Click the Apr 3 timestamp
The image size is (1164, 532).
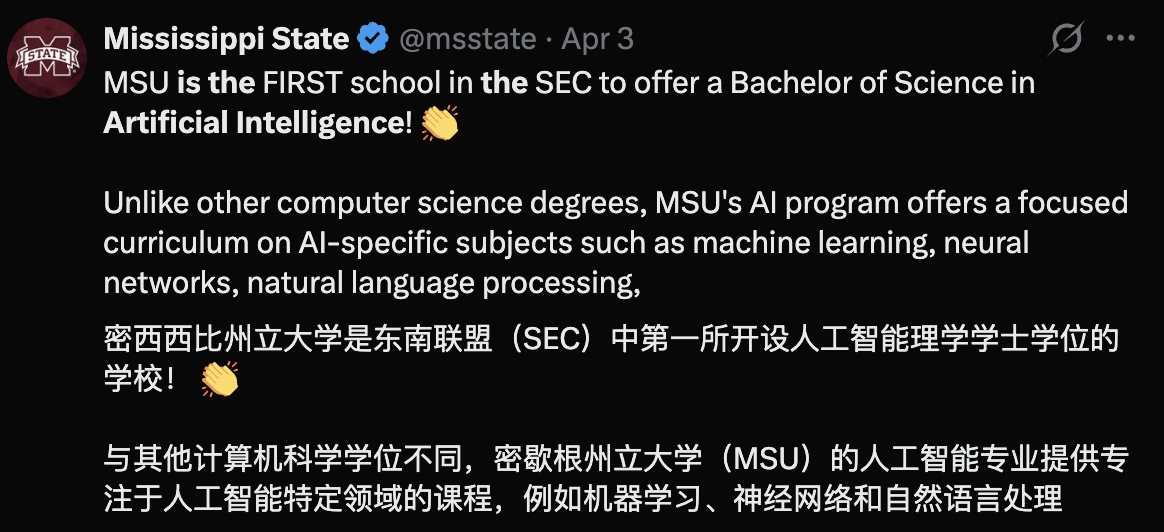click(597, 39)
